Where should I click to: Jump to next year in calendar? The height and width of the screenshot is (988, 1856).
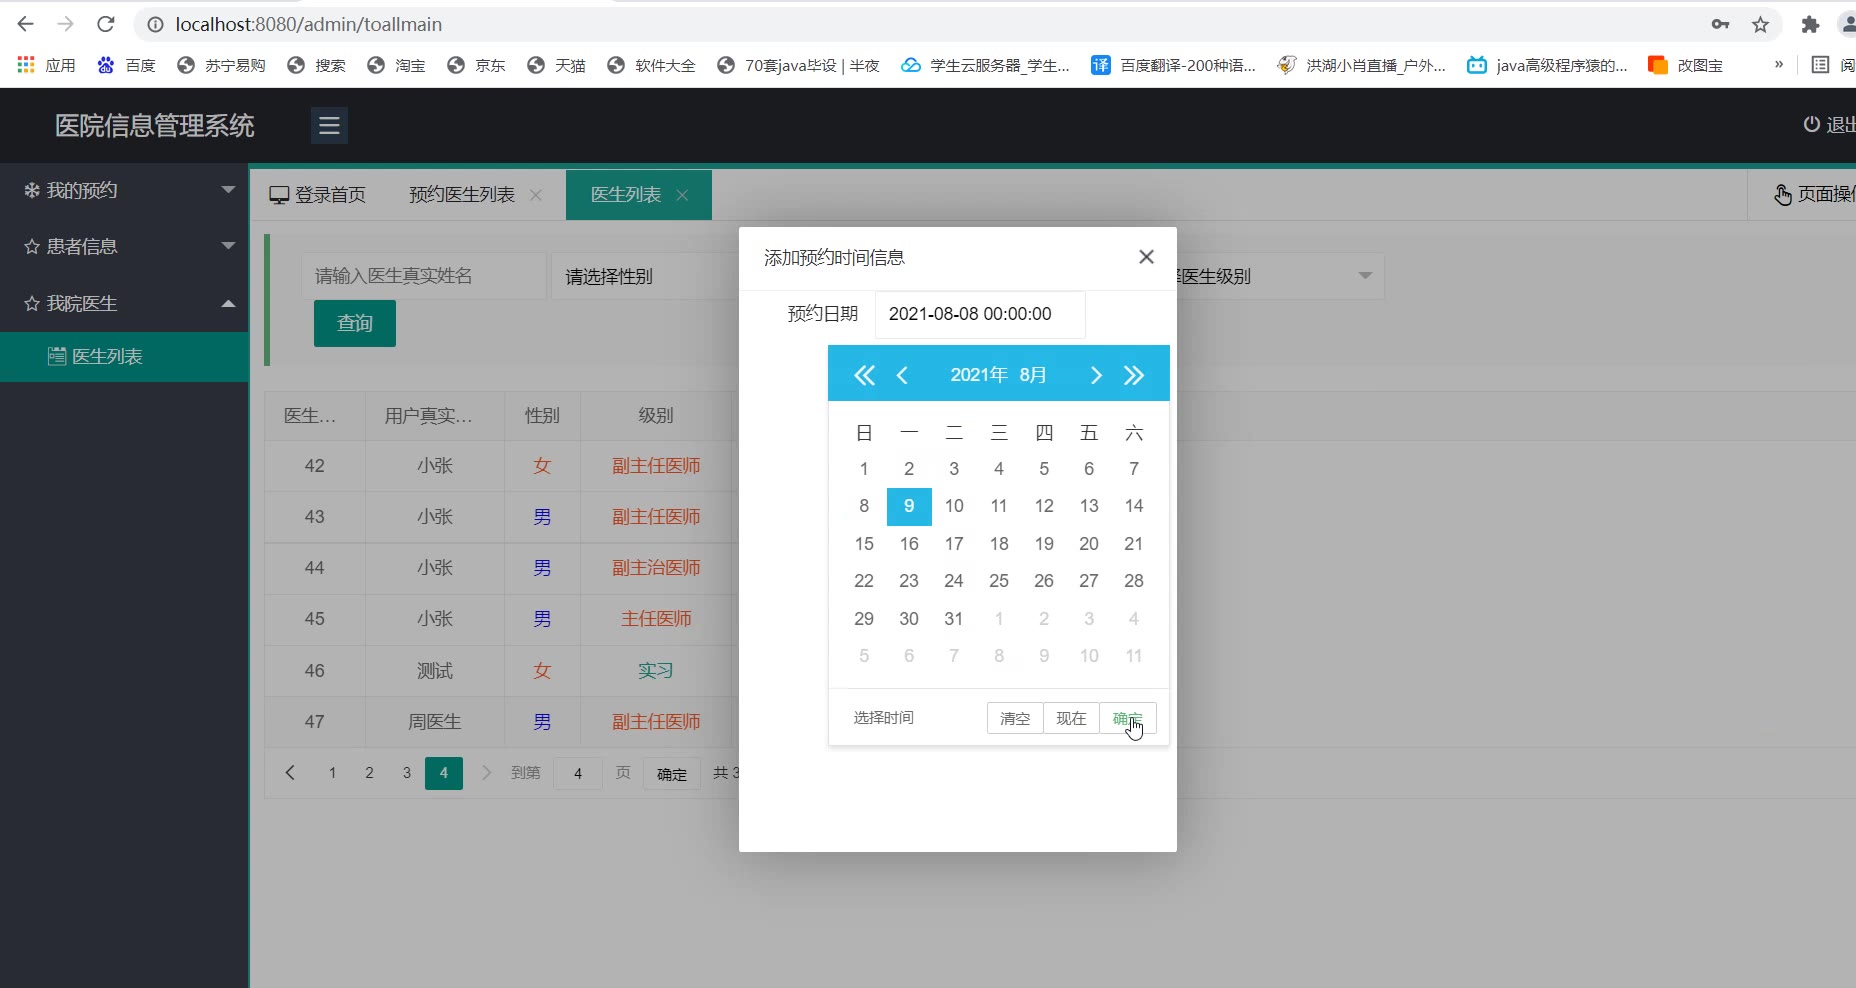click(x=1133, y=375)
